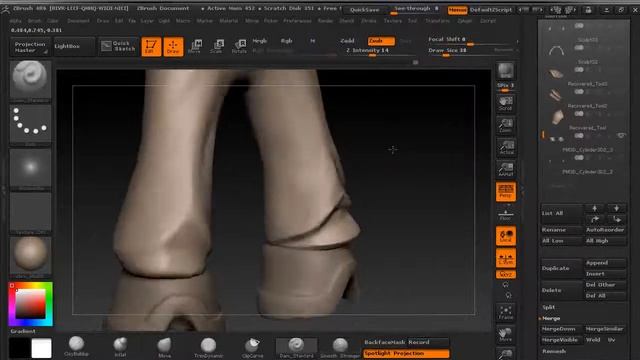Viewport: 640px width, 360px height.
Task: Toggle the Floor grid button
Action: coord(506,214)
